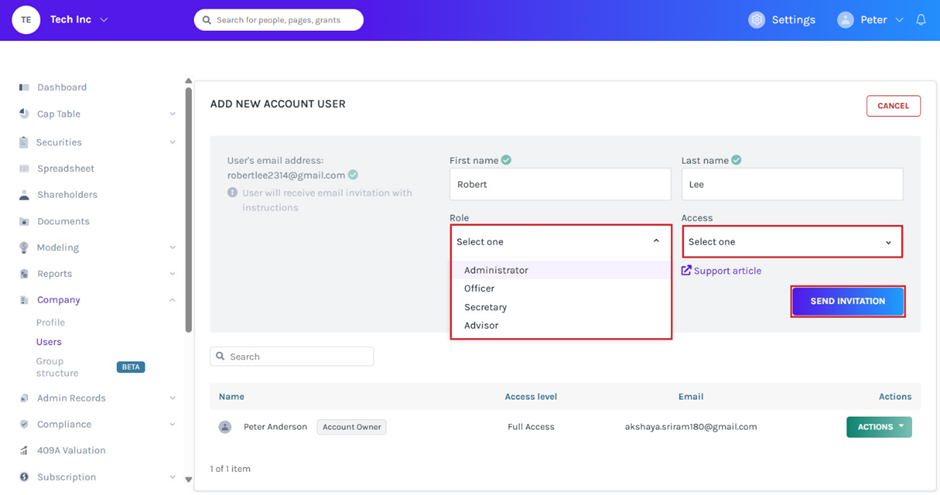This screenshot has height=495, width=940.
Task: Click Peter Anderson's row avatar icon
Action: [x=225, y=427]
